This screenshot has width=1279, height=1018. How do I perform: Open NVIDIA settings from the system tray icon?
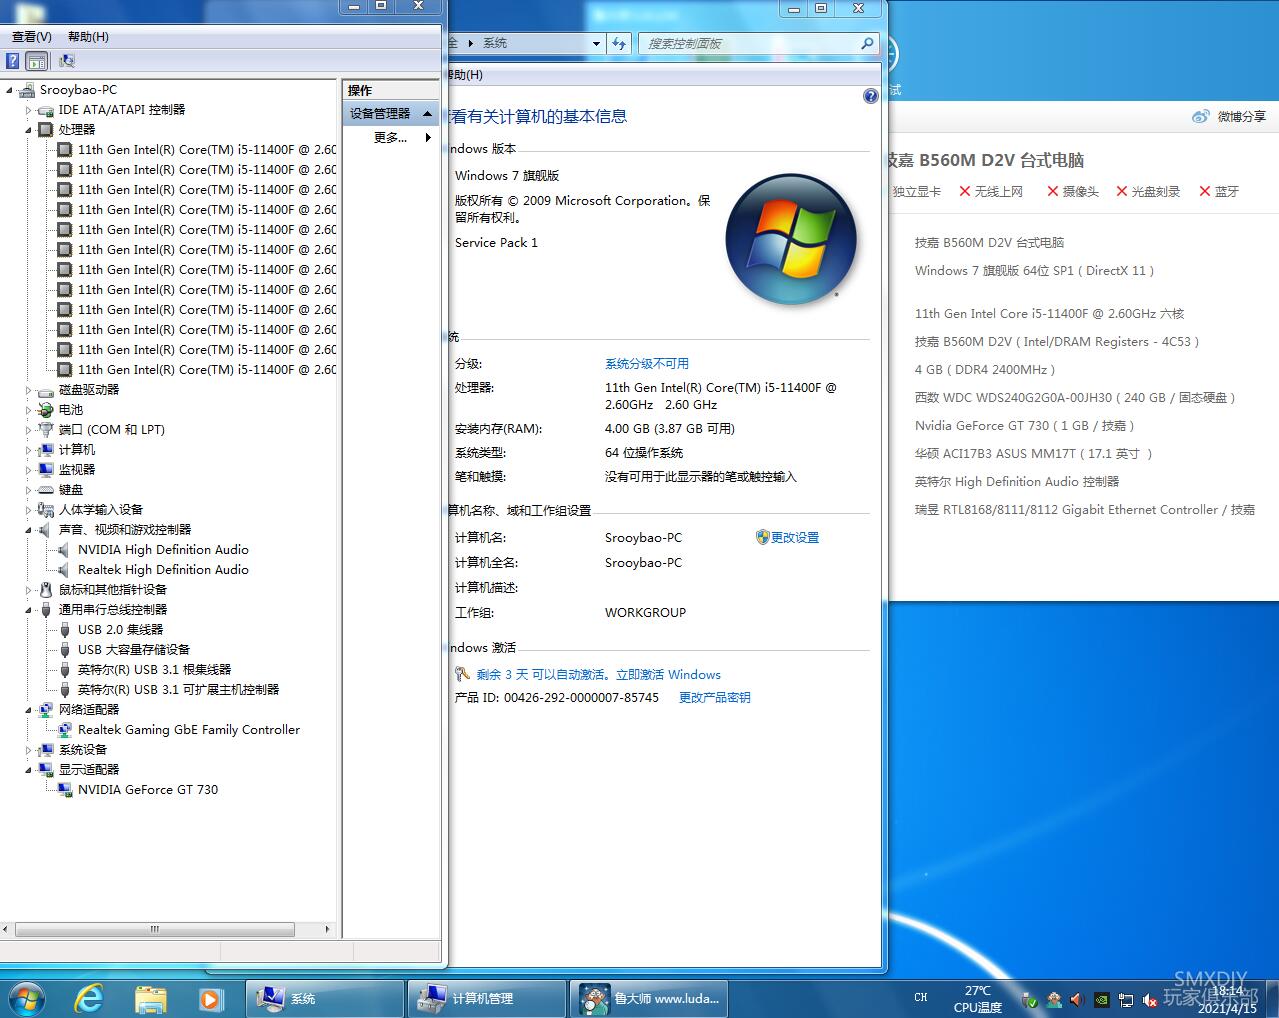click(1102, 1000)
